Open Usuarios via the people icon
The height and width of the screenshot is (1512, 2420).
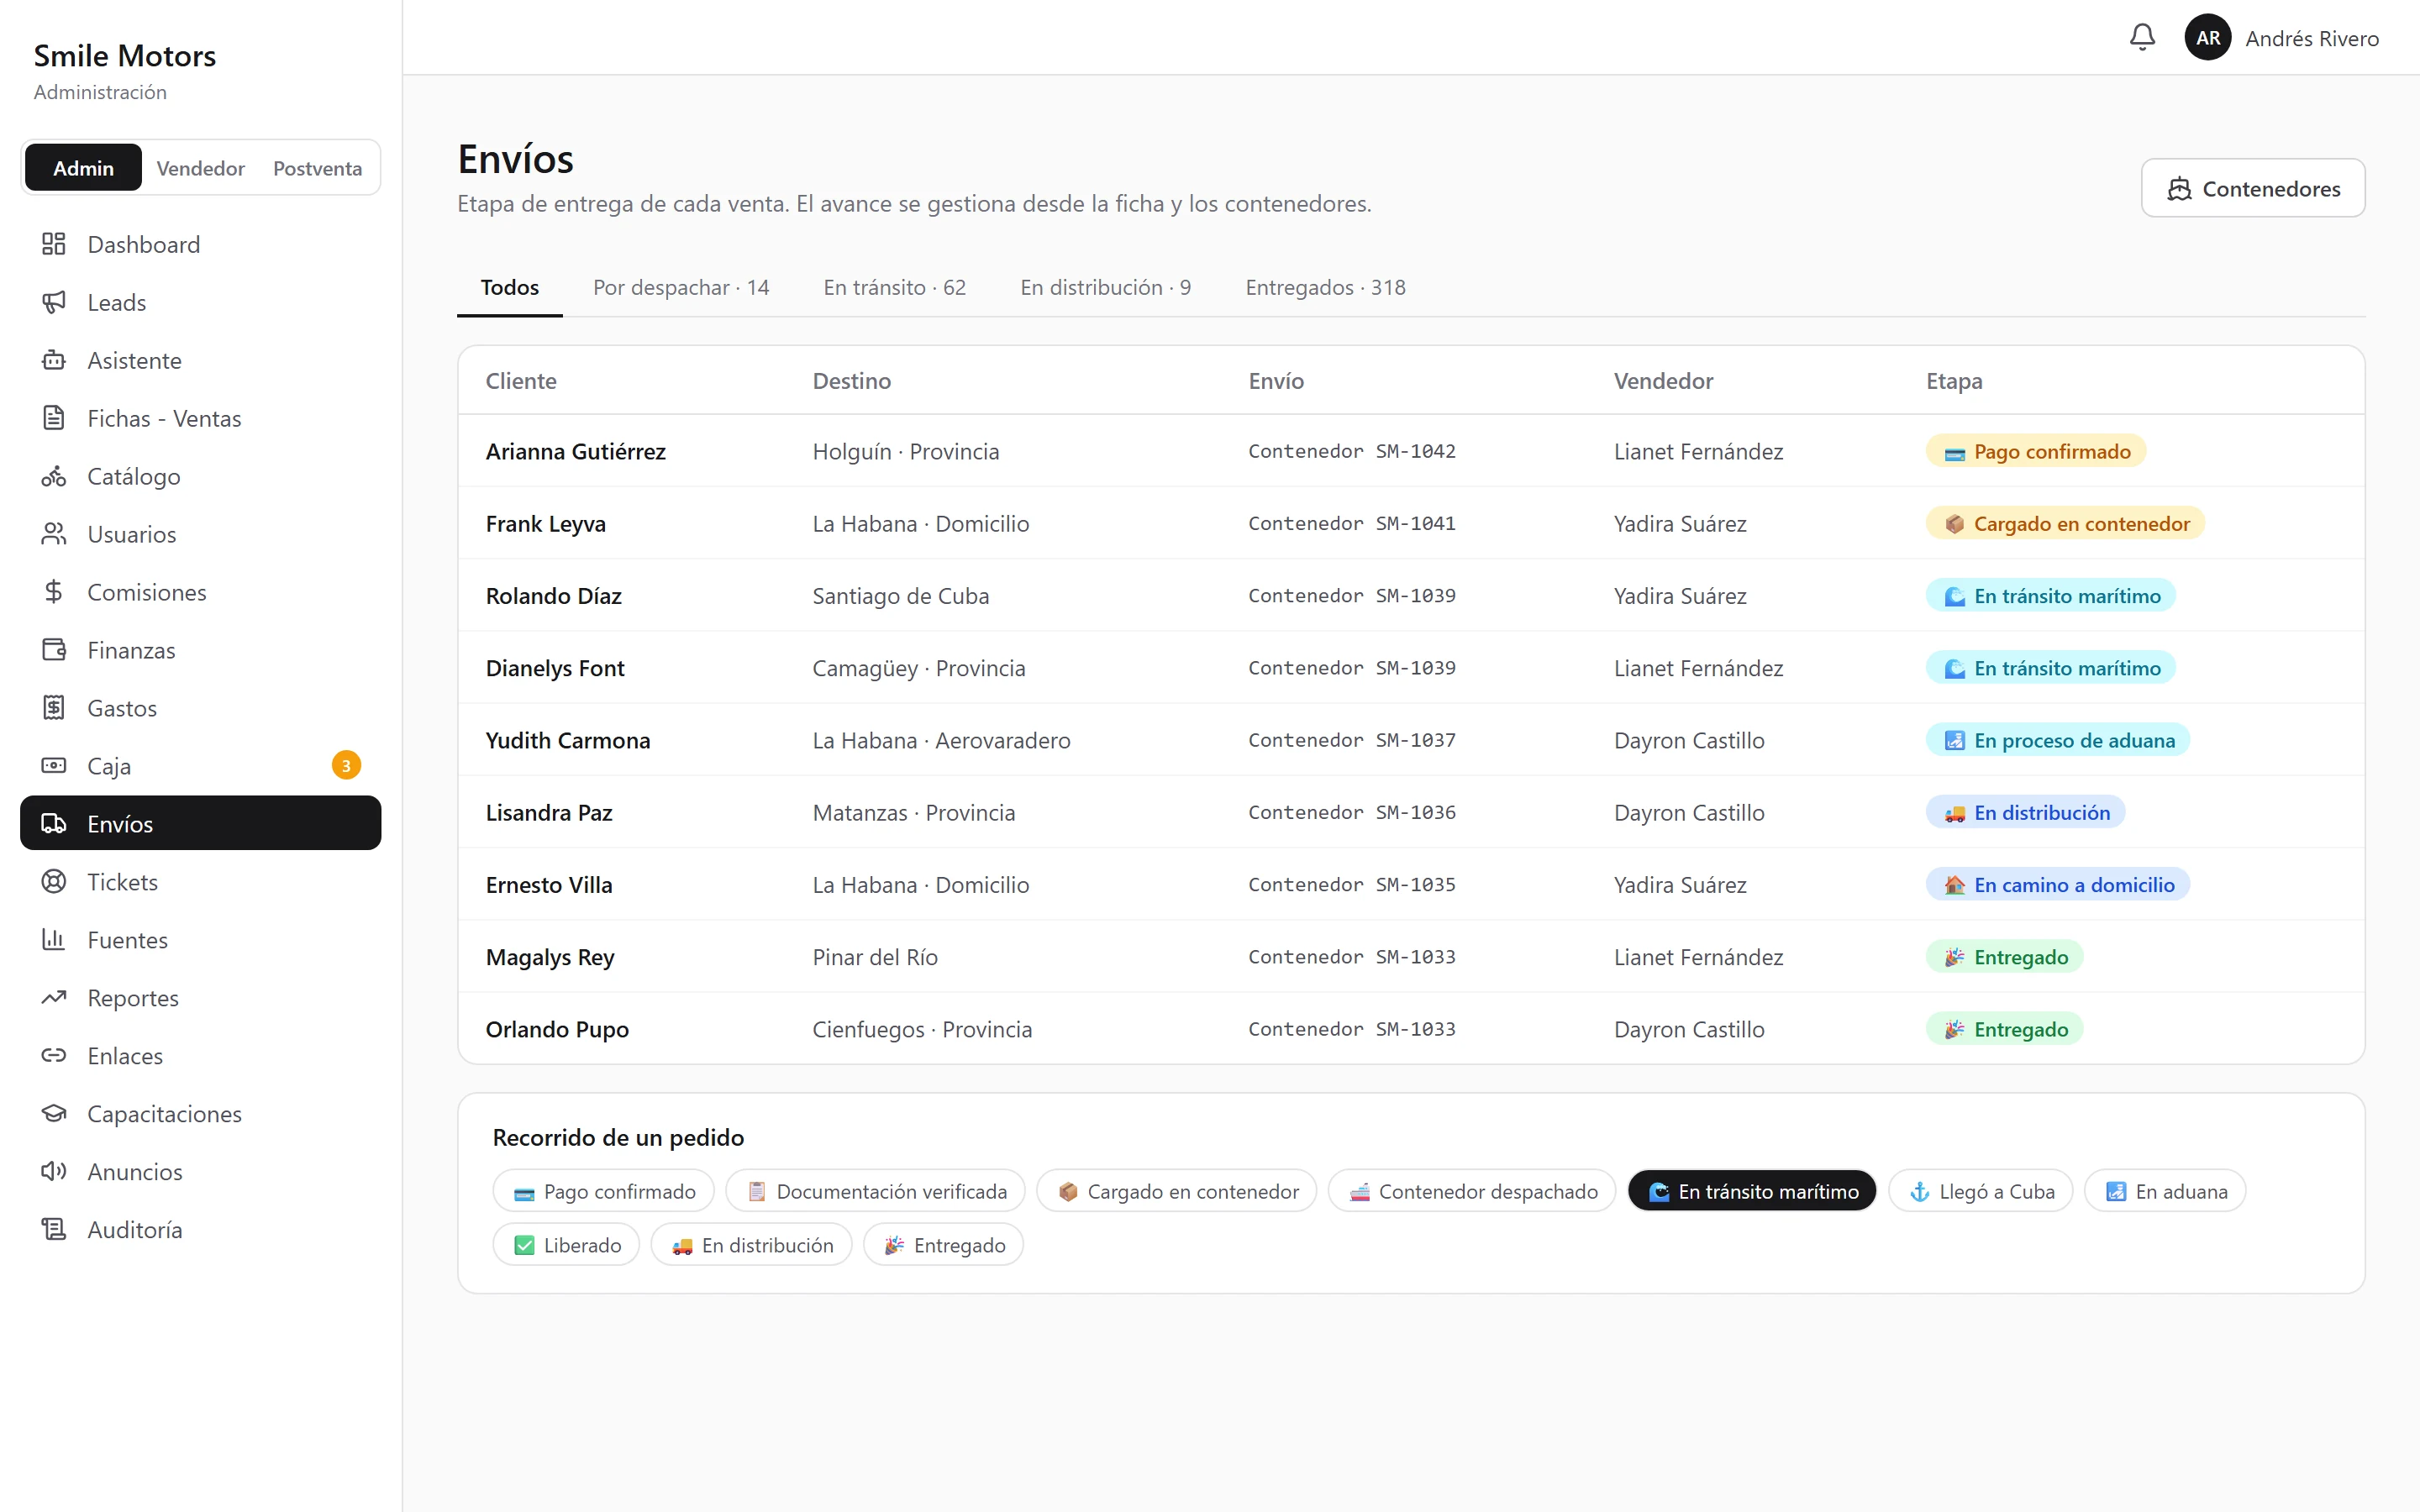click(x=54, y=534)
